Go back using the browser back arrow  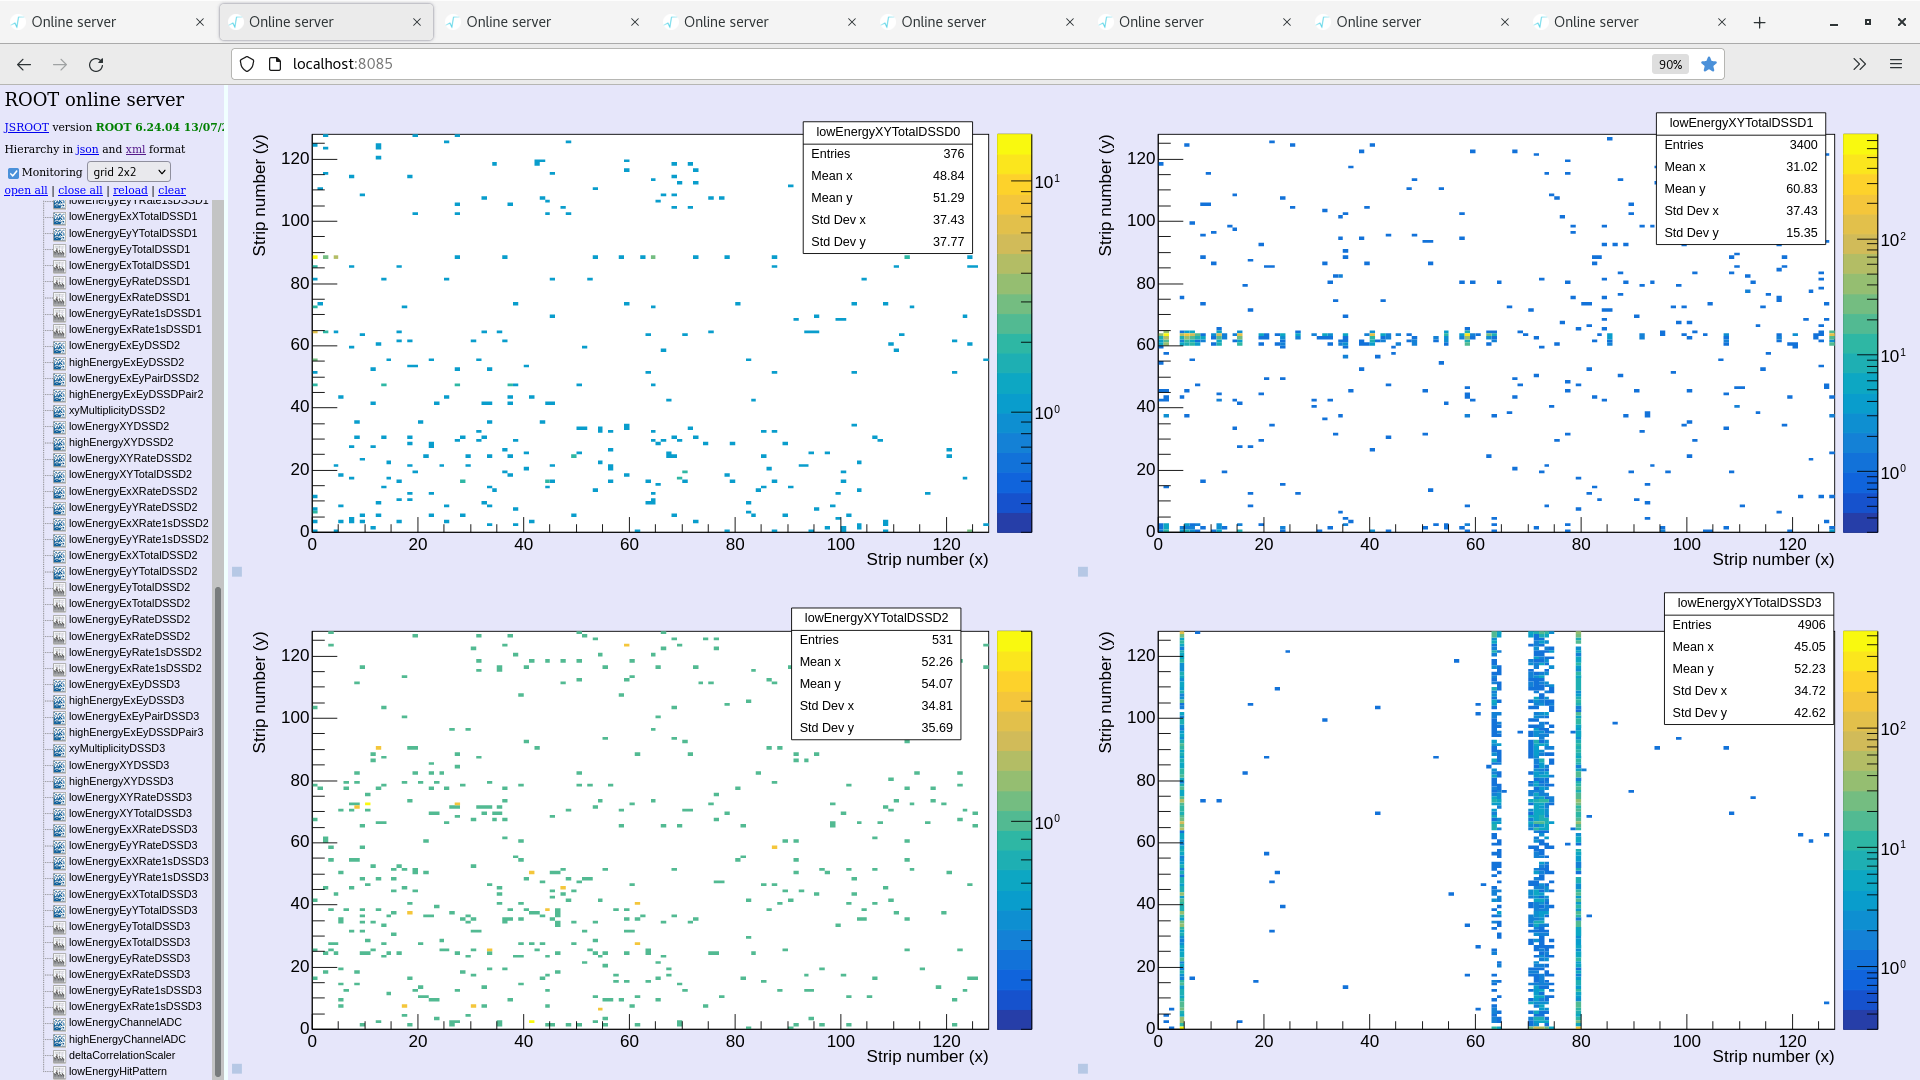tap(24, 64)
